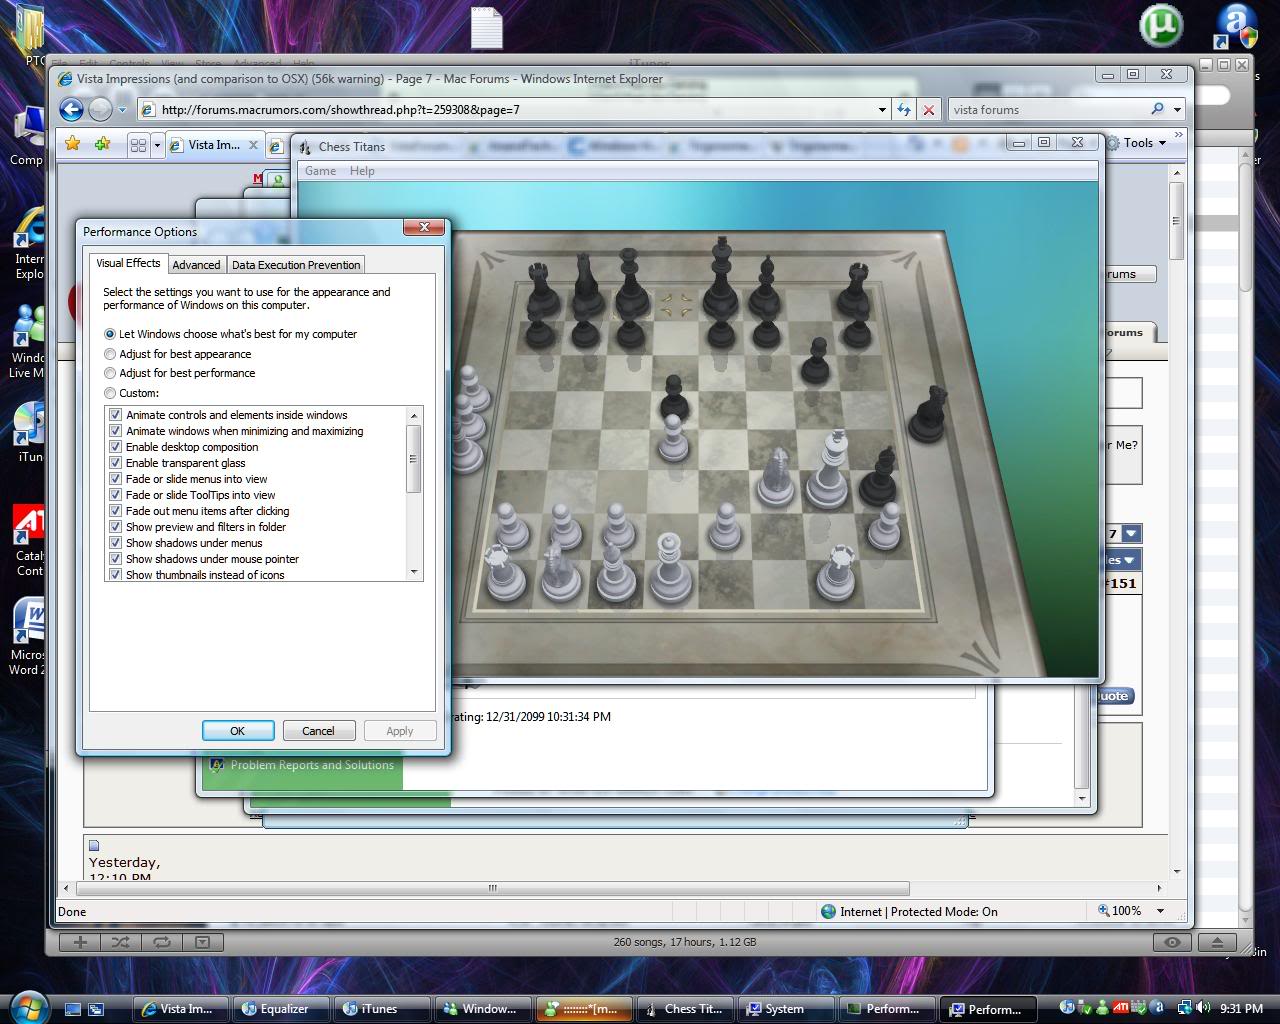Toggle shuffle in iTunes bottom bar
The image size is (1280, 1024).
121,942
